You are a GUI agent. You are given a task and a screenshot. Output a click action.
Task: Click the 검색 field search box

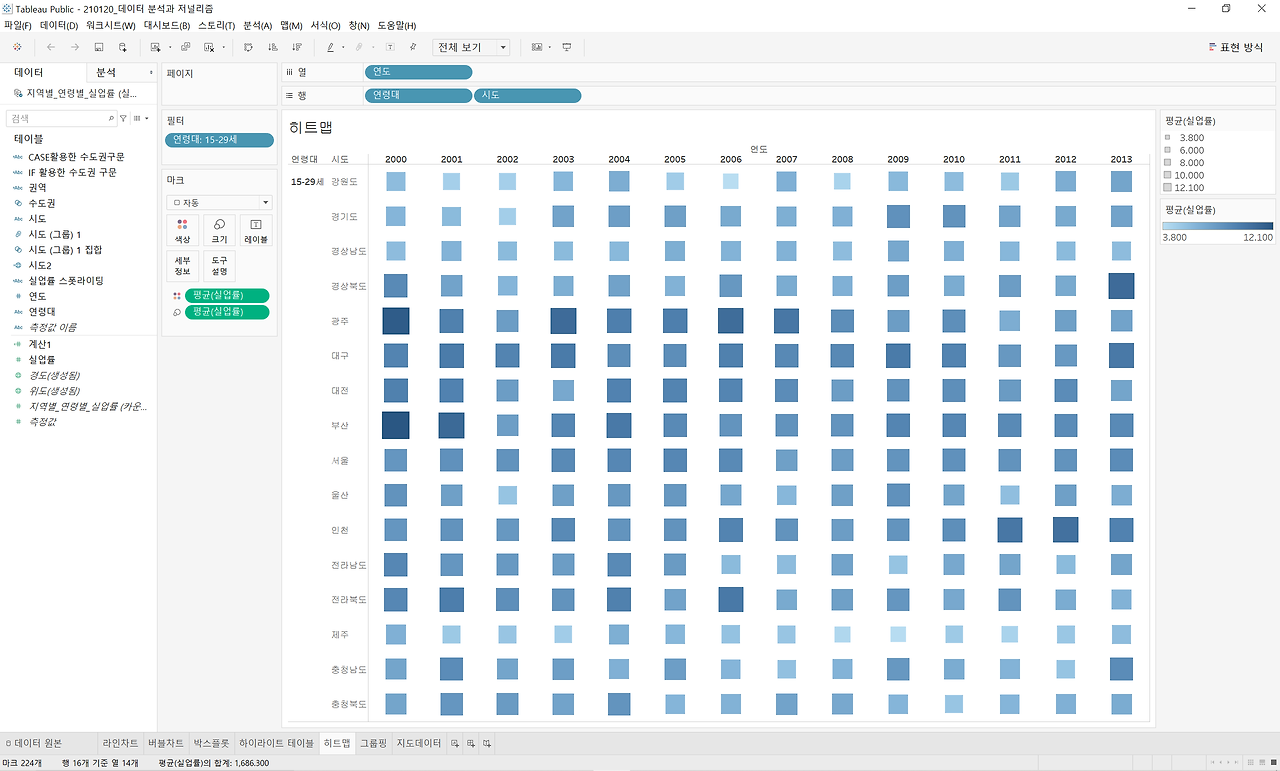[x=61, y=118]
